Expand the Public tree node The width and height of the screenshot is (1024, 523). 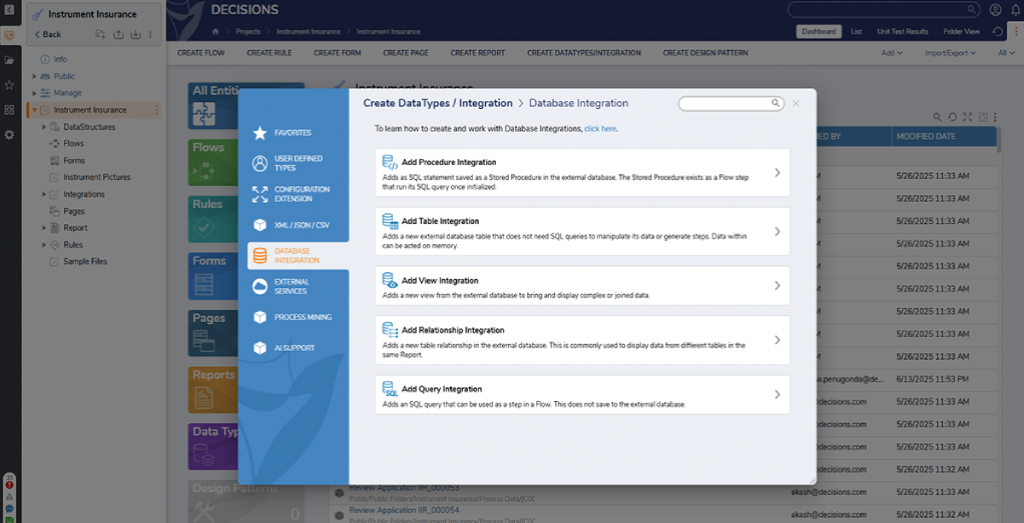point(35,76)
